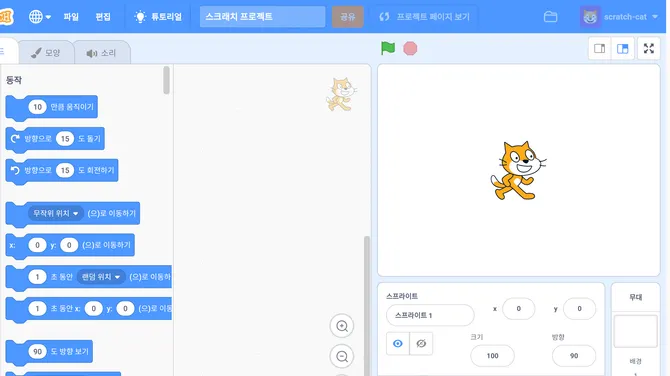Edit the sprite y position field

(579, 308)
